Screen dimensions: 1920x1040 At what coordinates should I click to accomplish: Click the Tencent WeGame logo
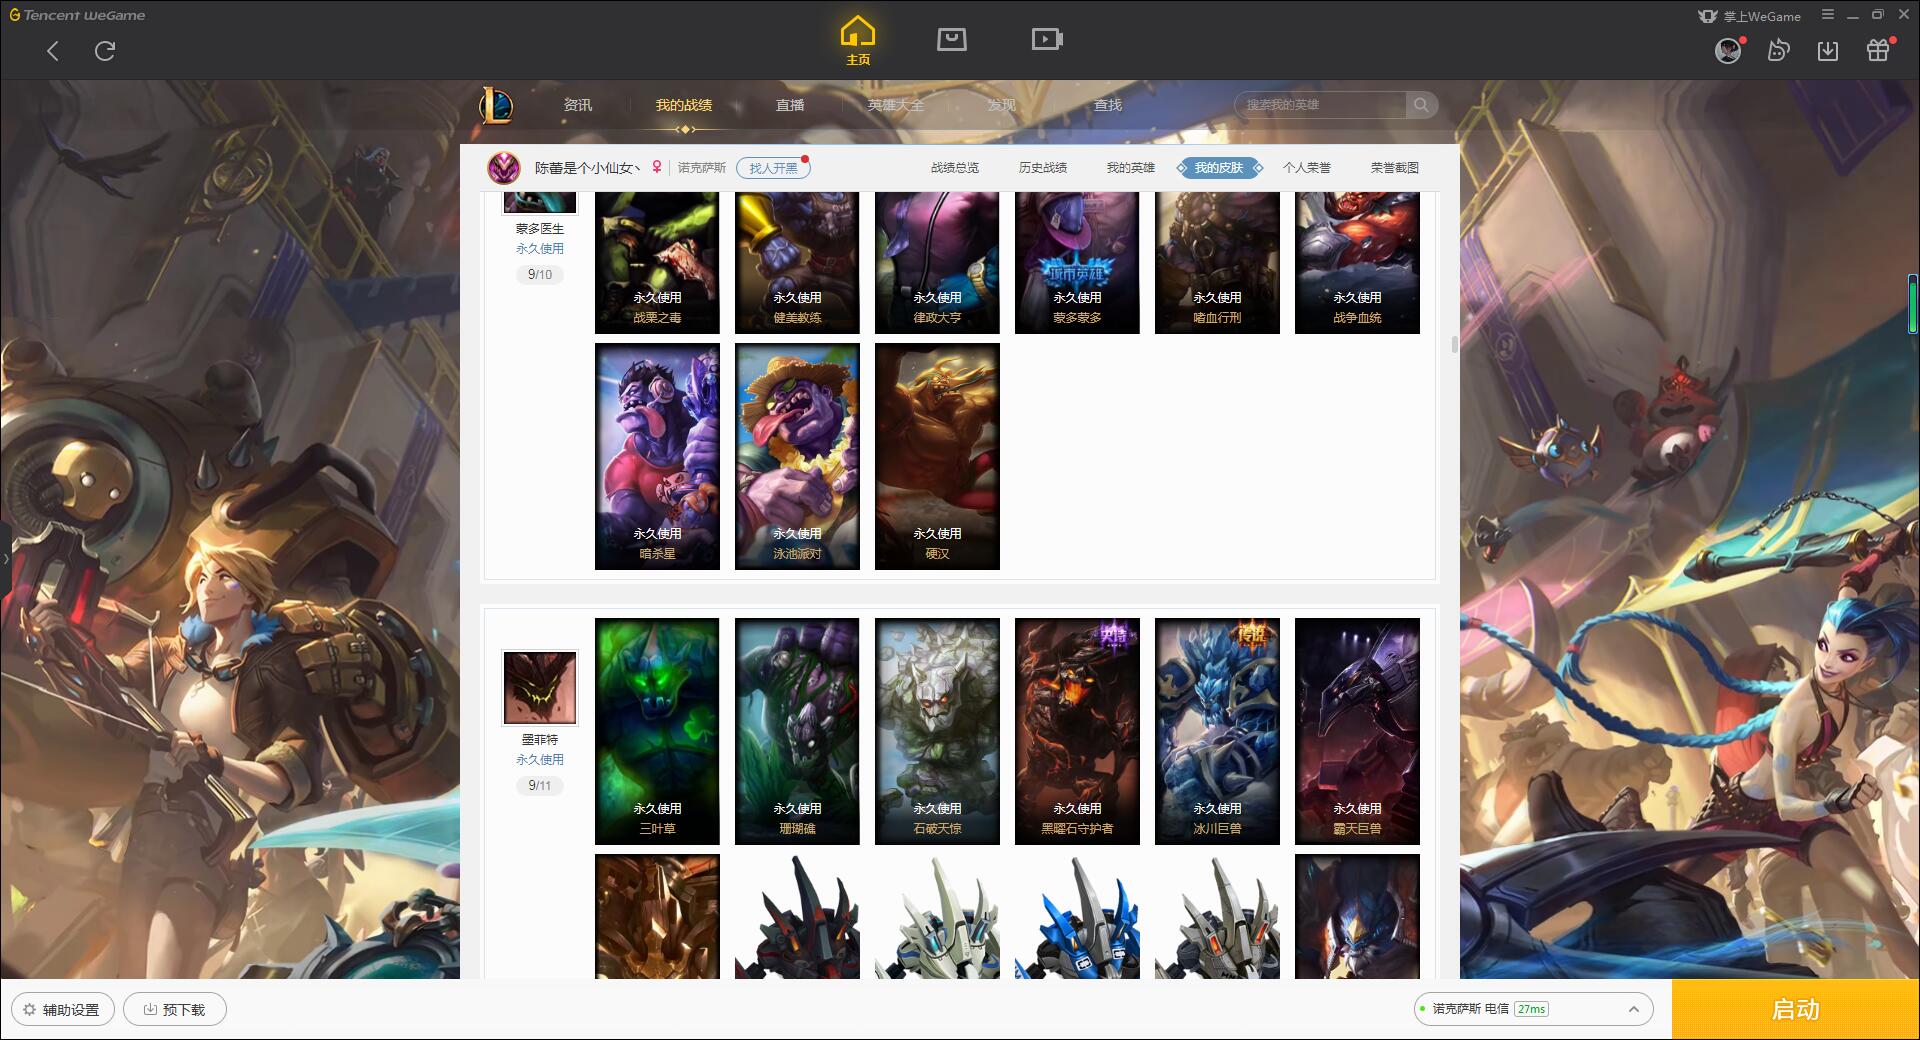coord(77,15)
